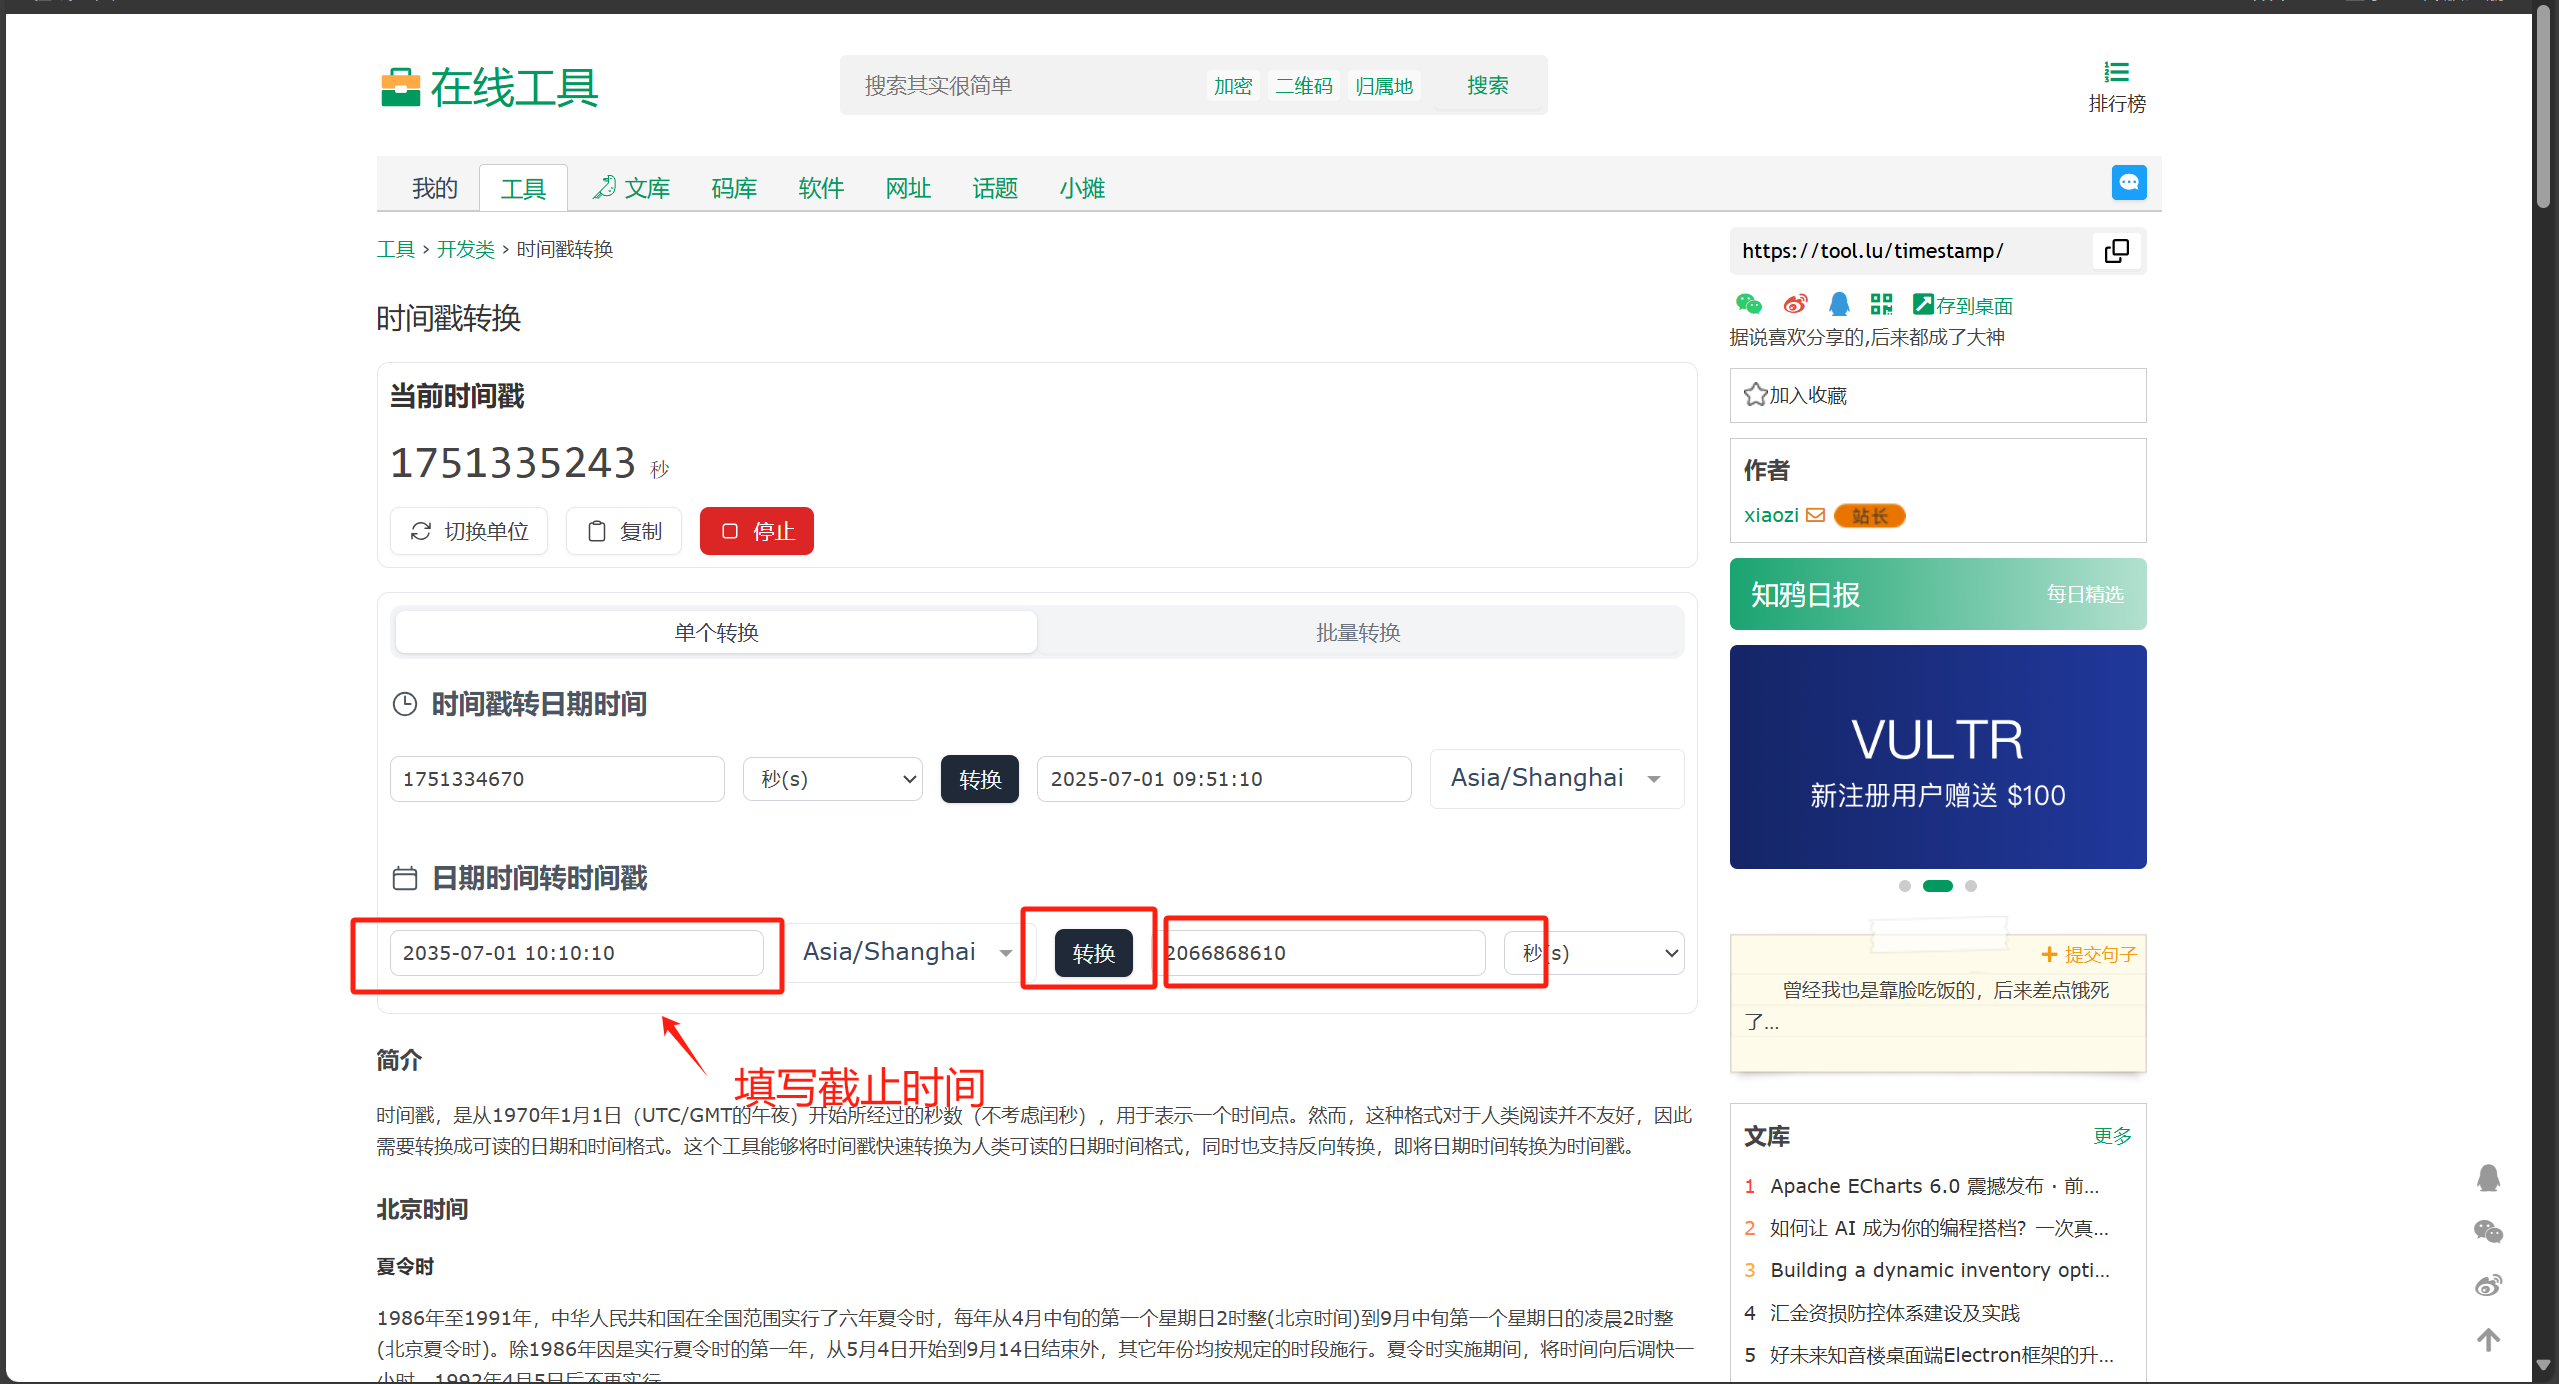
Task: Show the QR code share icon
Action: [x=1882, y=304]
